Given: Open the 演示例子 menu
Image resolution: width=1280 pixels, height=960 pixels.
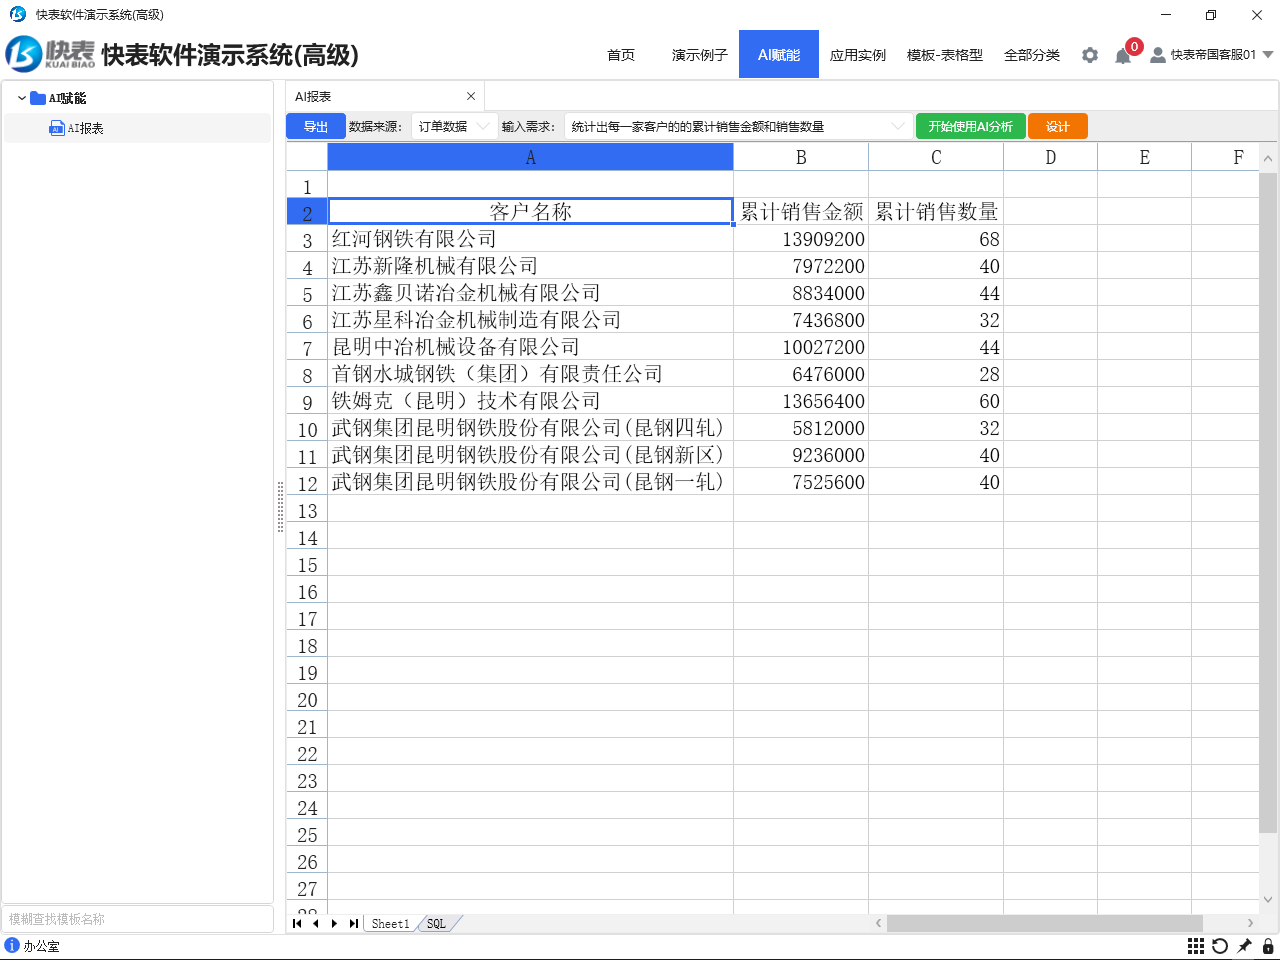Looking at the screenshot, I should [699, 55].
